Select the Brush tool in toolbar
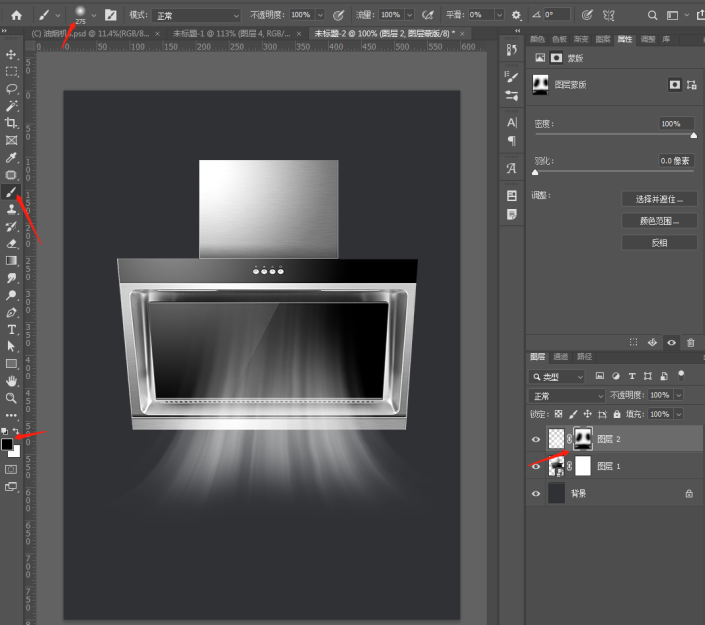Viewport: 705px width, 625px height. (11, 192)
